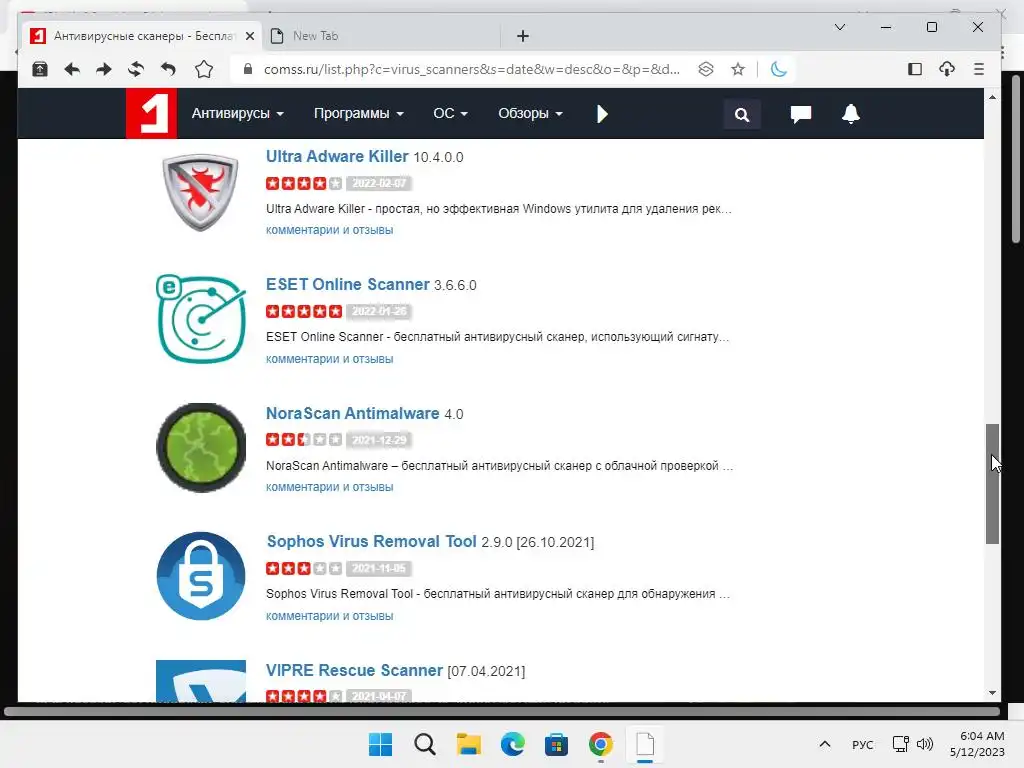
Task: Open ESET Online Scanner title link
Action: tap(347, 285)
